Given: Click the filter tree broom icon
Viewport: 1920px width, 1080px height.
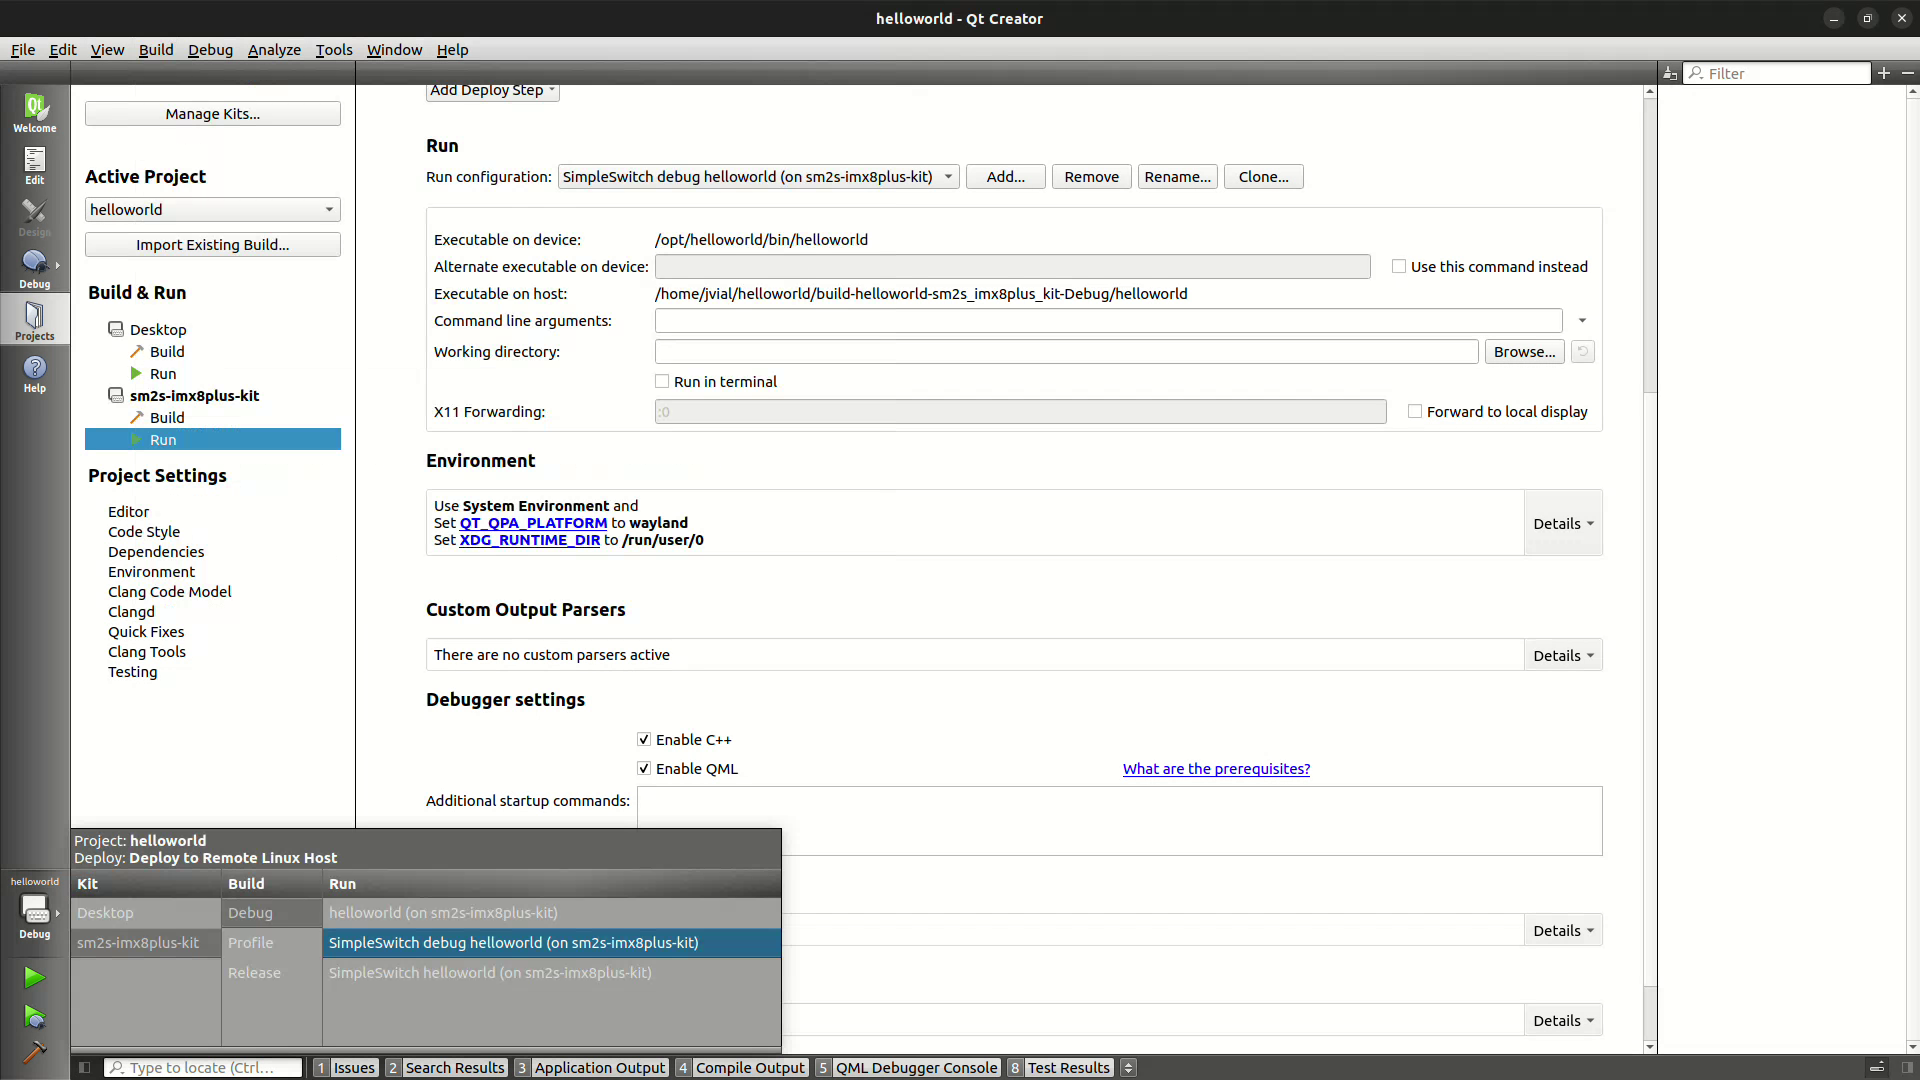Looking at the screenshot, I should pos(1669,73).
